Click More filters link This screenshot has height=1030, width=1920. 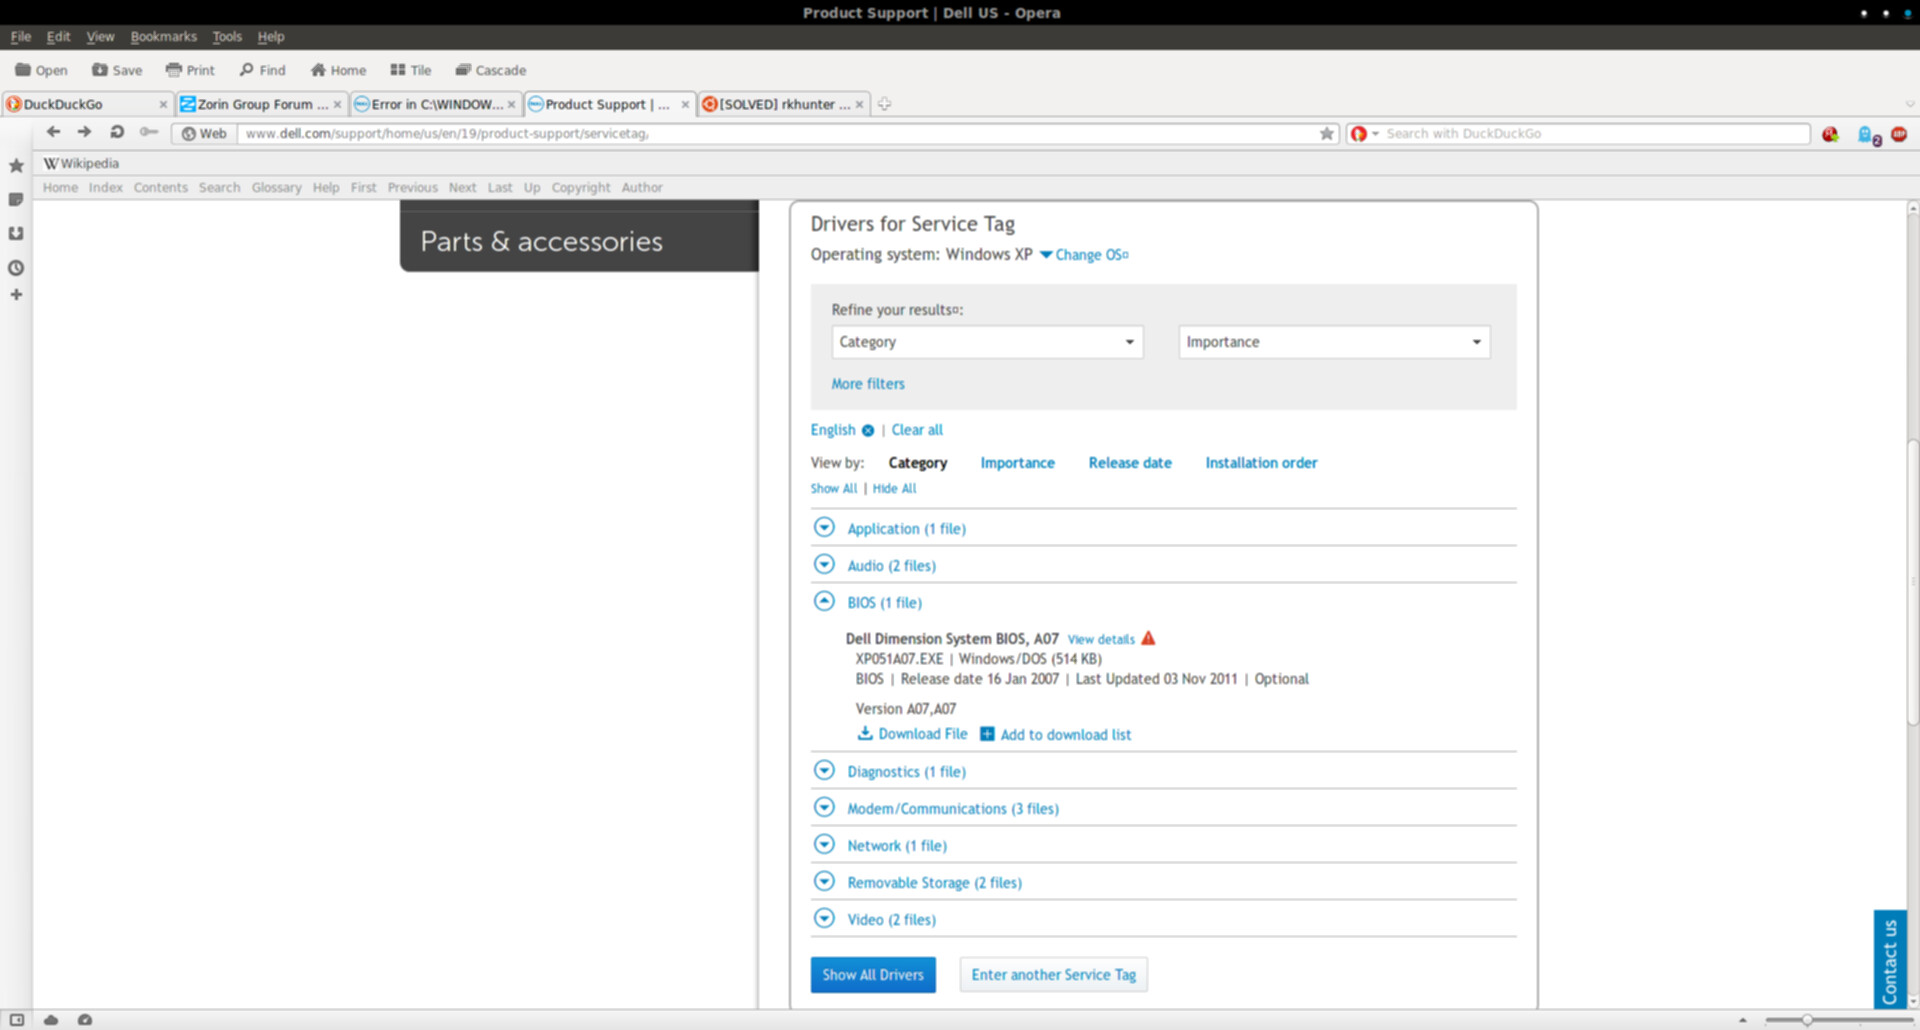point(868,384)
